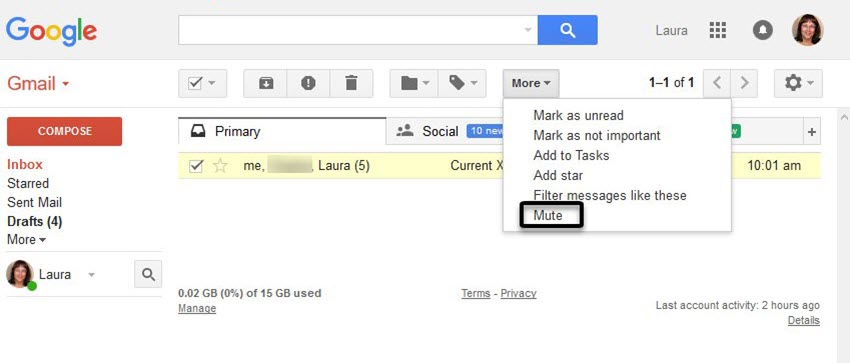Choose Mark as not important
Viewport: 850px width, 363px height.
pos(597,135)
